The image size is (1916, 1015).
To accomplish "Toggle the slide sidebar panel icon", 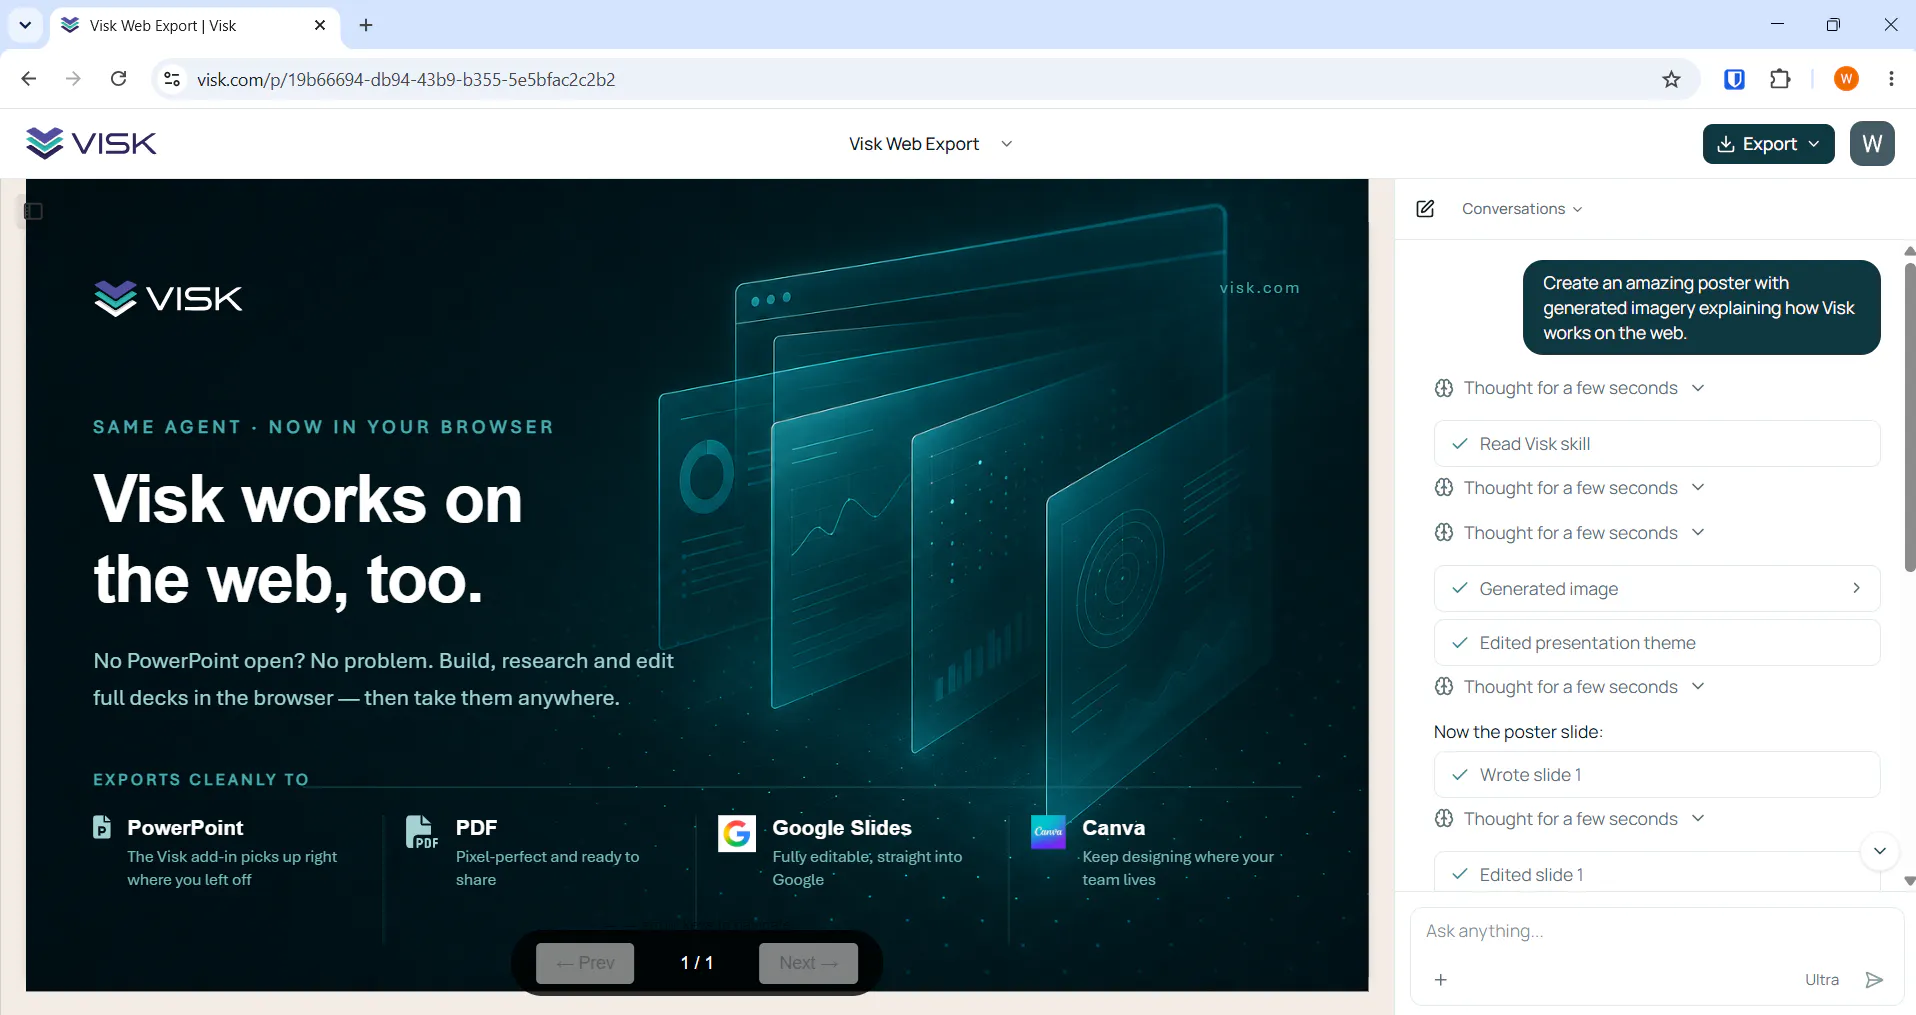I will (33, 211).
